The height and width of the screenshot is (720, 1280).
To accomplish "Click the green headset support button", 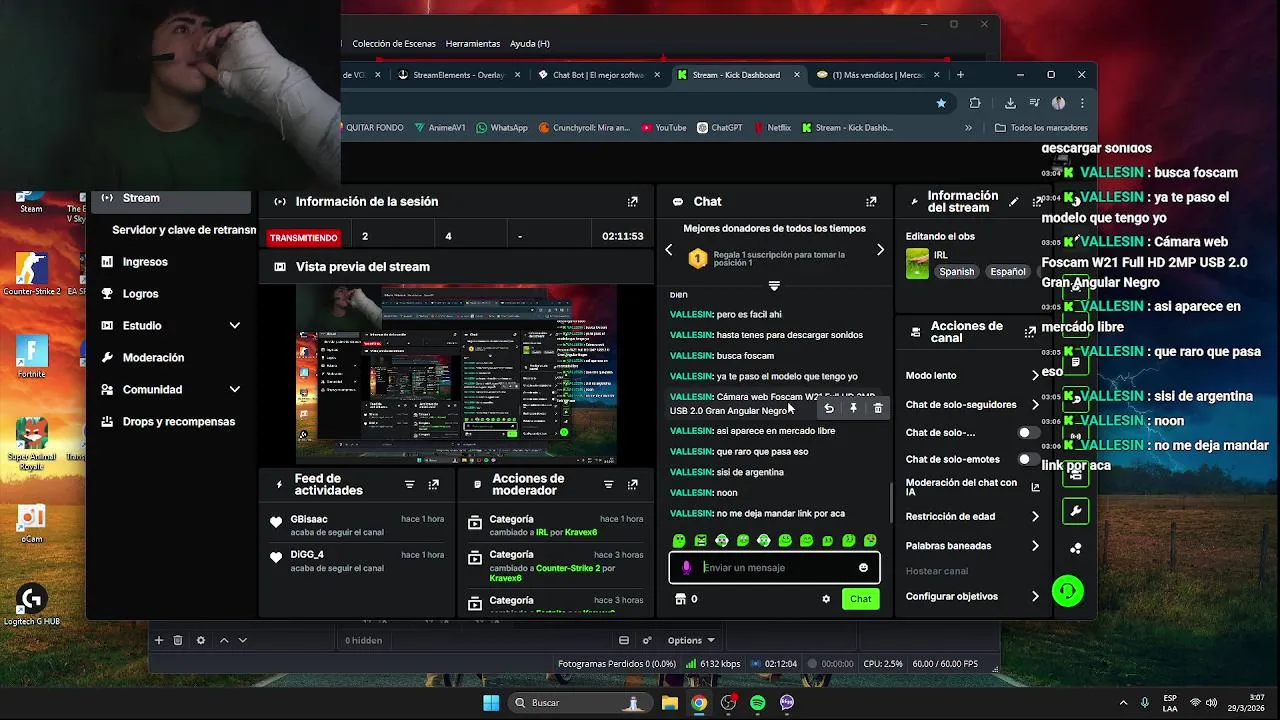I will [1067, 591].
